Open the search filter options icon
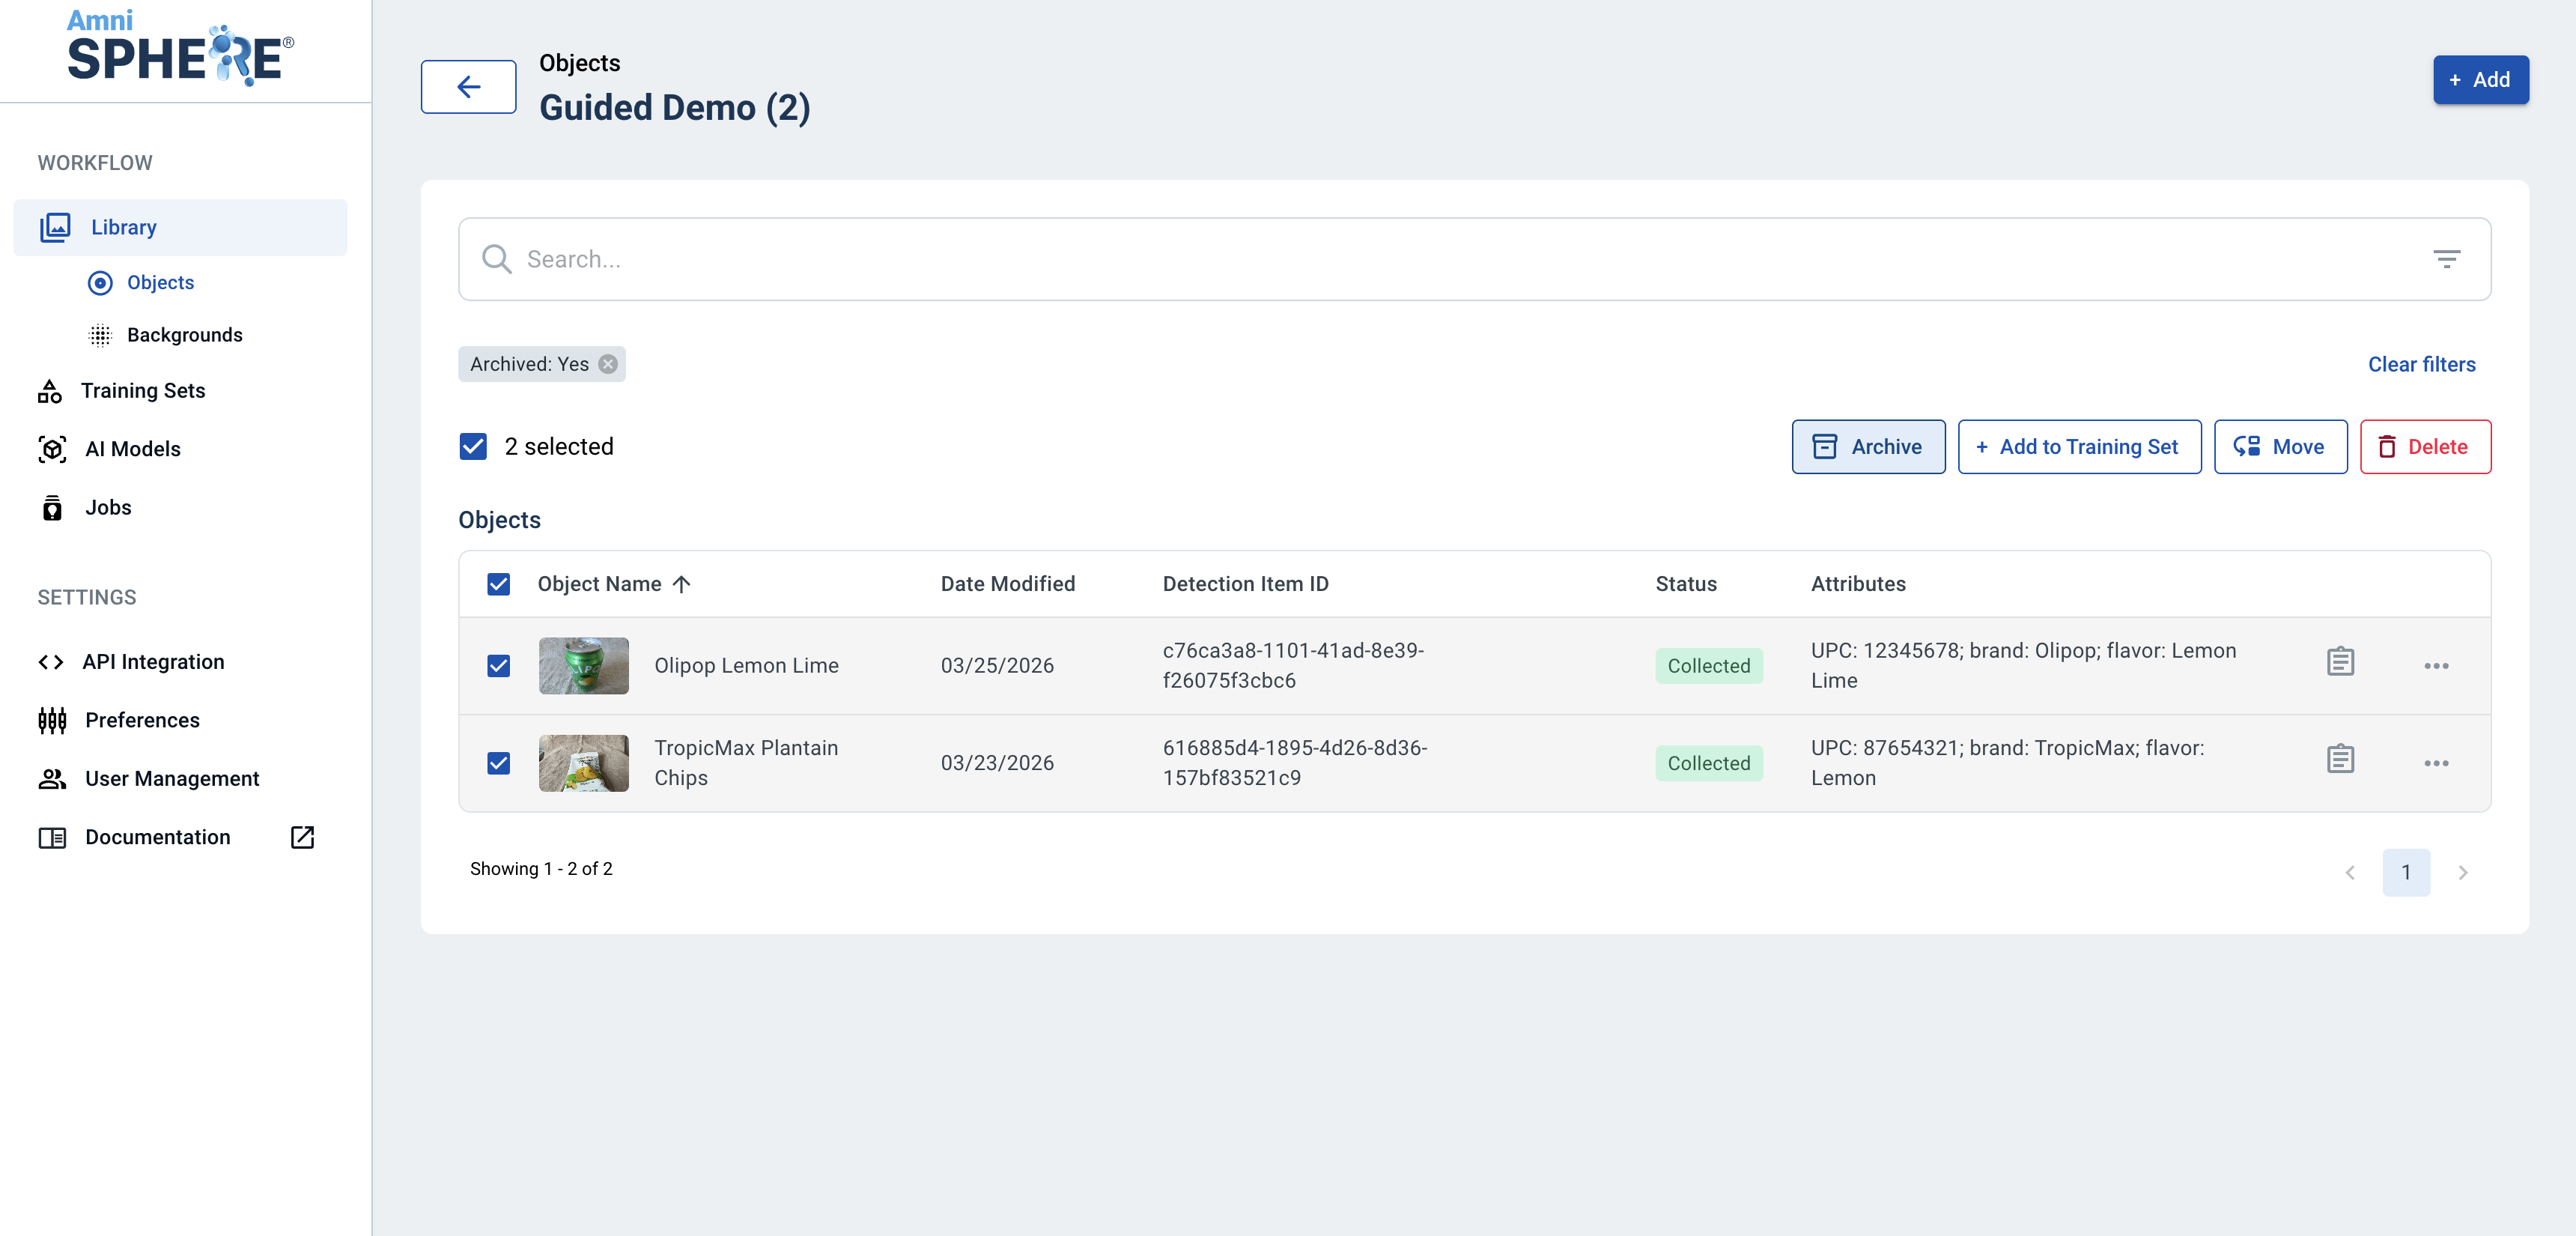2576x1236 pixels. point(2446,260)
